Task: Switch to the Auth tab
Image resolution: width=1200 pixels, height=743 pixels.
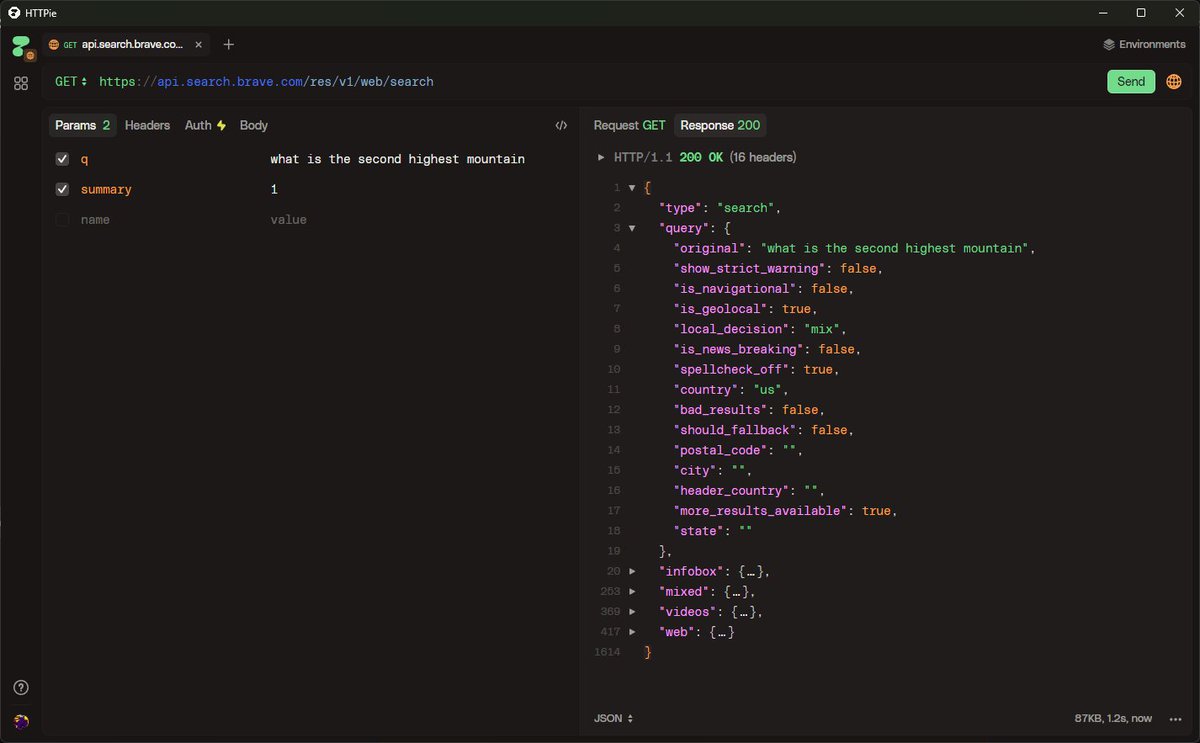Action: pos(205,125)
